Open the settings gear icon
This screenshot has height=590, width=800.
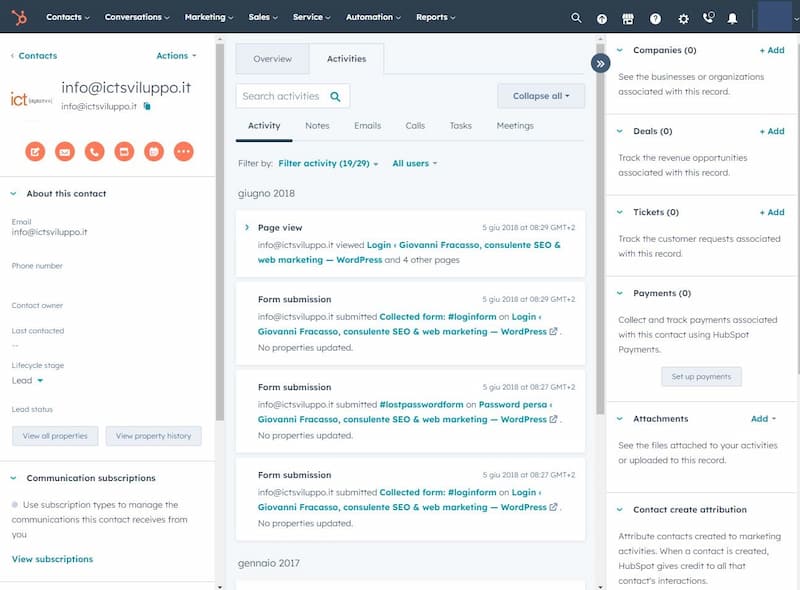(x=684, y=19)
